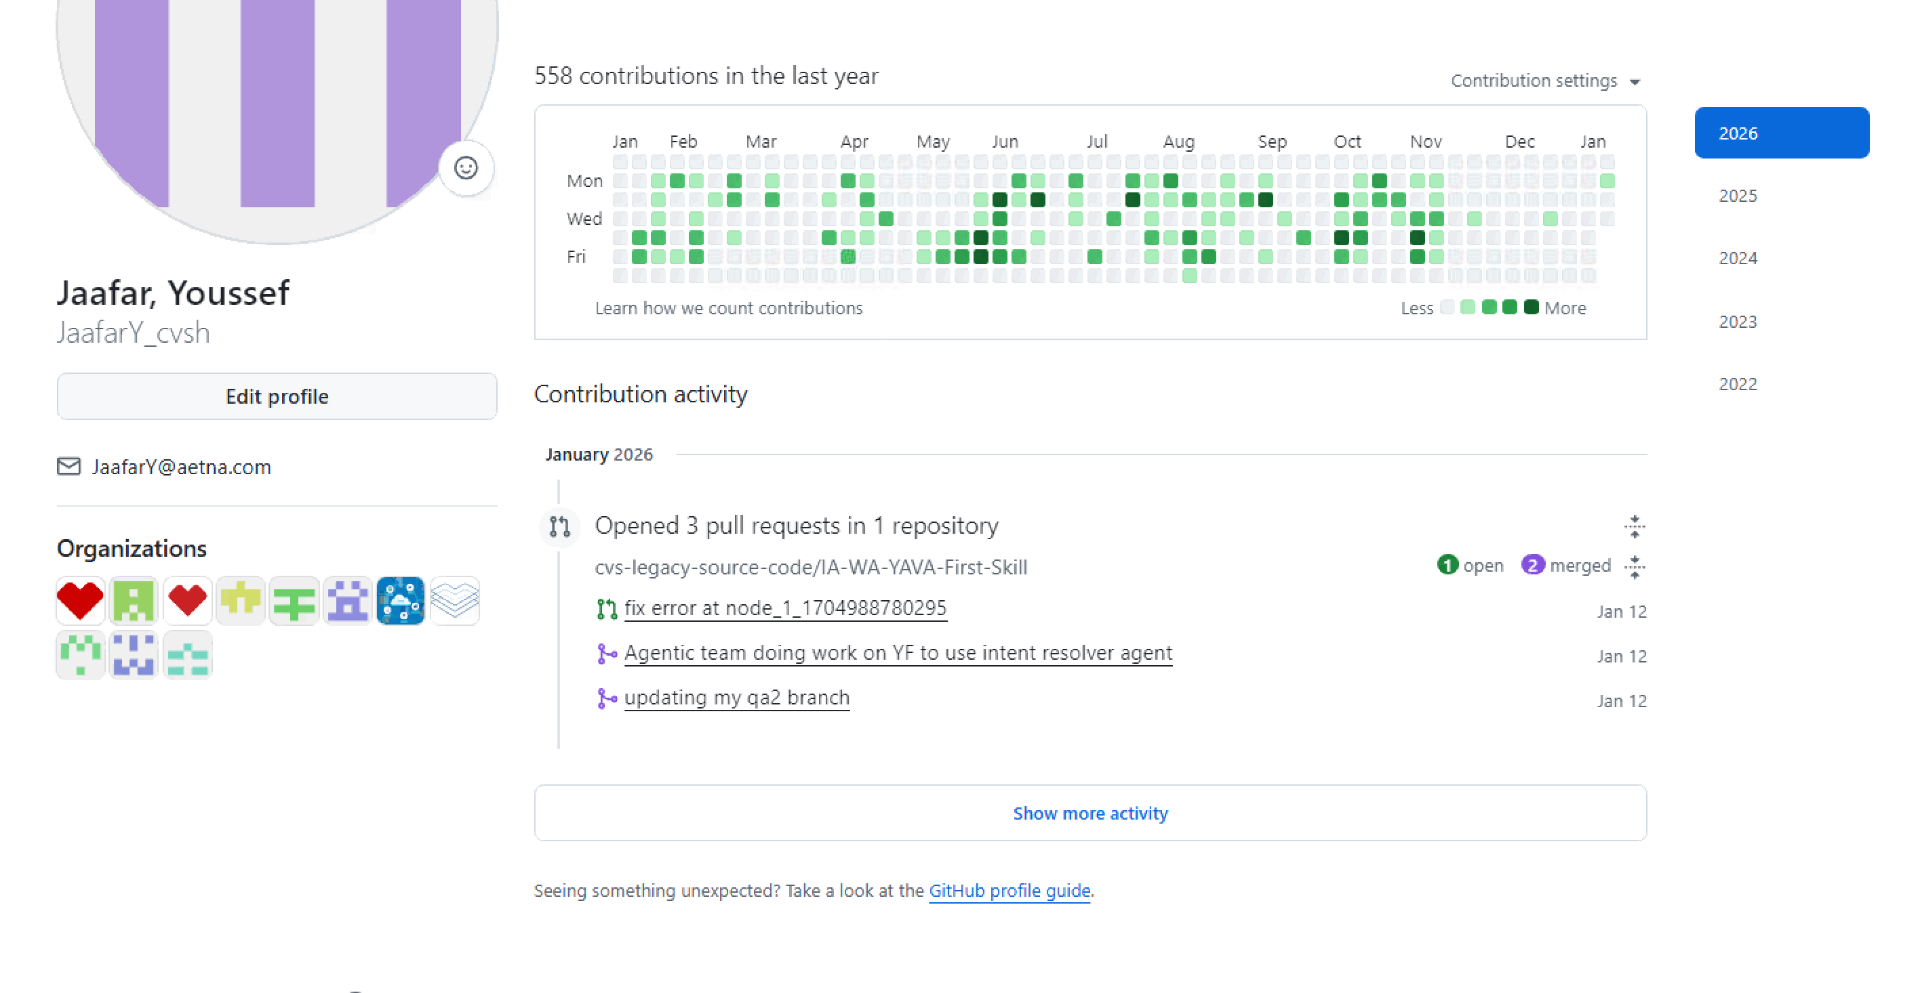
Task: Open the blue cloud network organization avatar
Action: [401, 601]
